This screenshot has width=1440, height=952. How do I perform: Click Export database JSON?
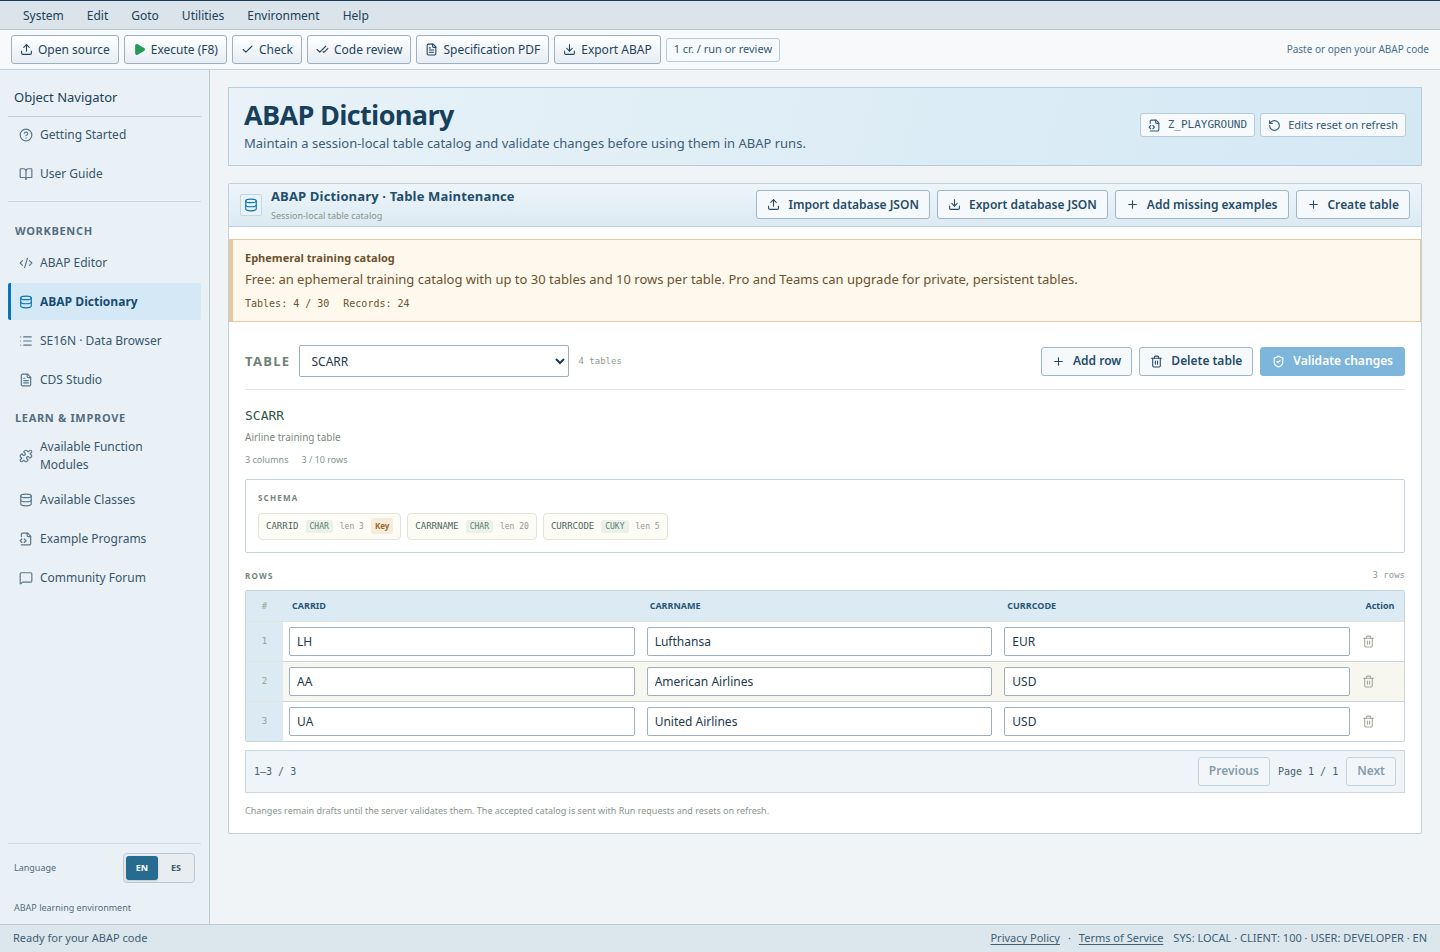tap(1022, 205)
